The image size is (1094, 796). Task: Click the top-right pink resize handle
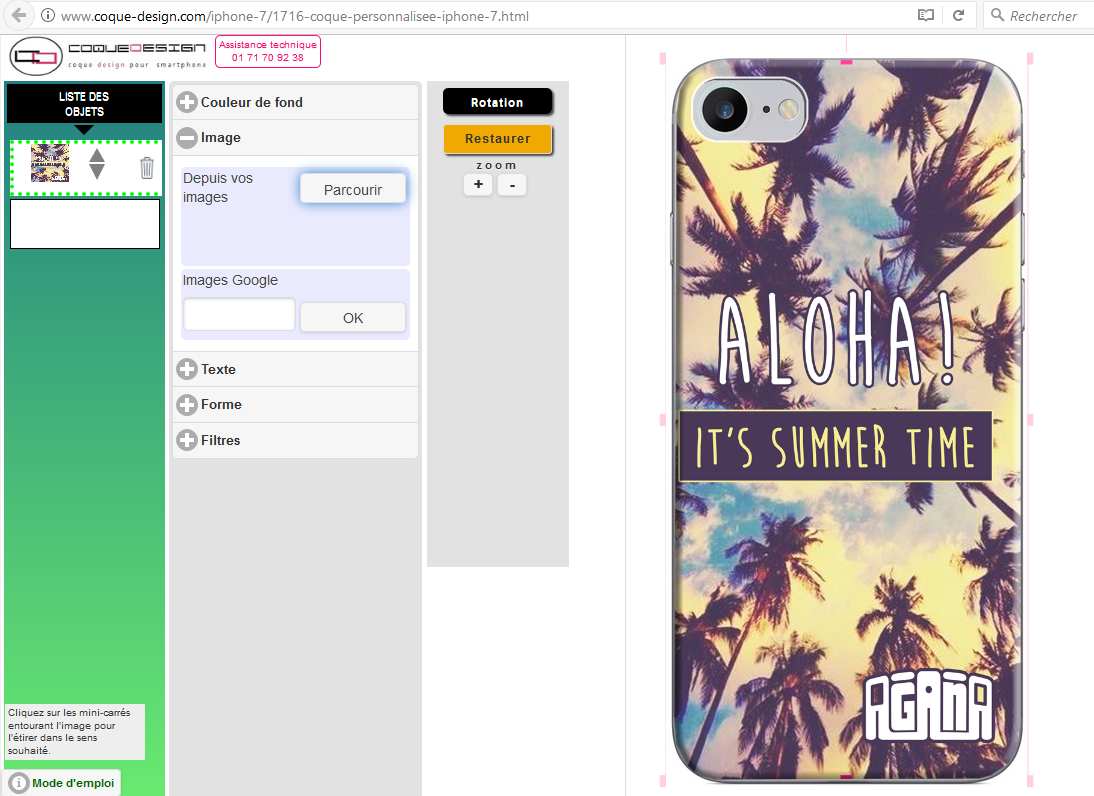click(x=1030, y=59)
